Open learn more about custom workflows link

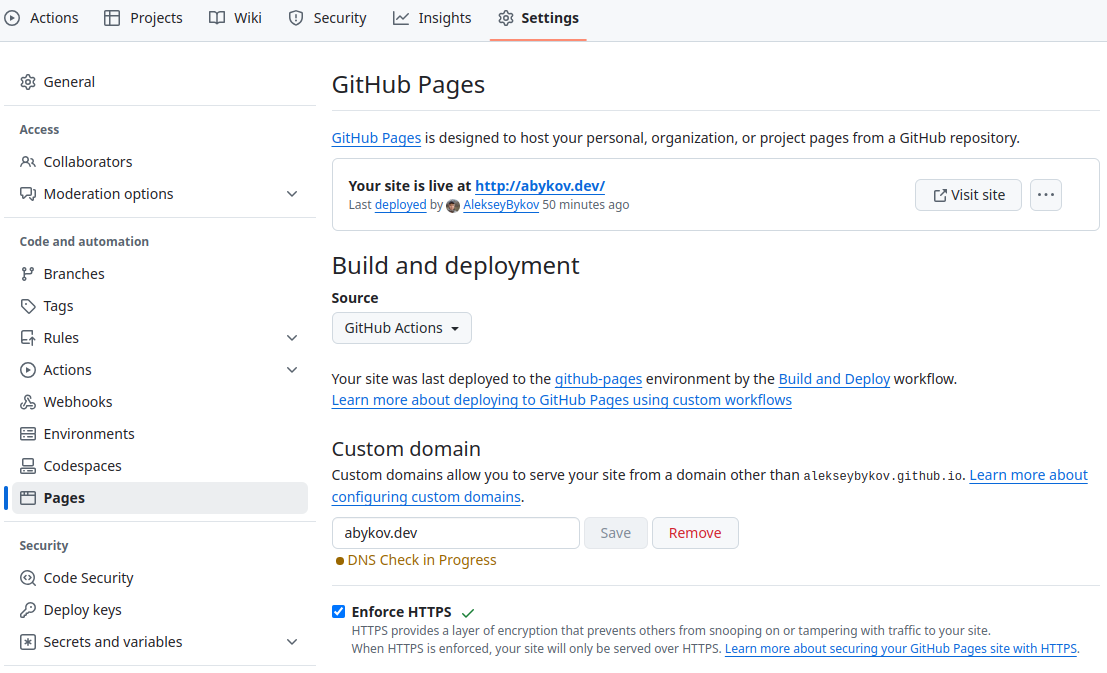tap(561, 400)
